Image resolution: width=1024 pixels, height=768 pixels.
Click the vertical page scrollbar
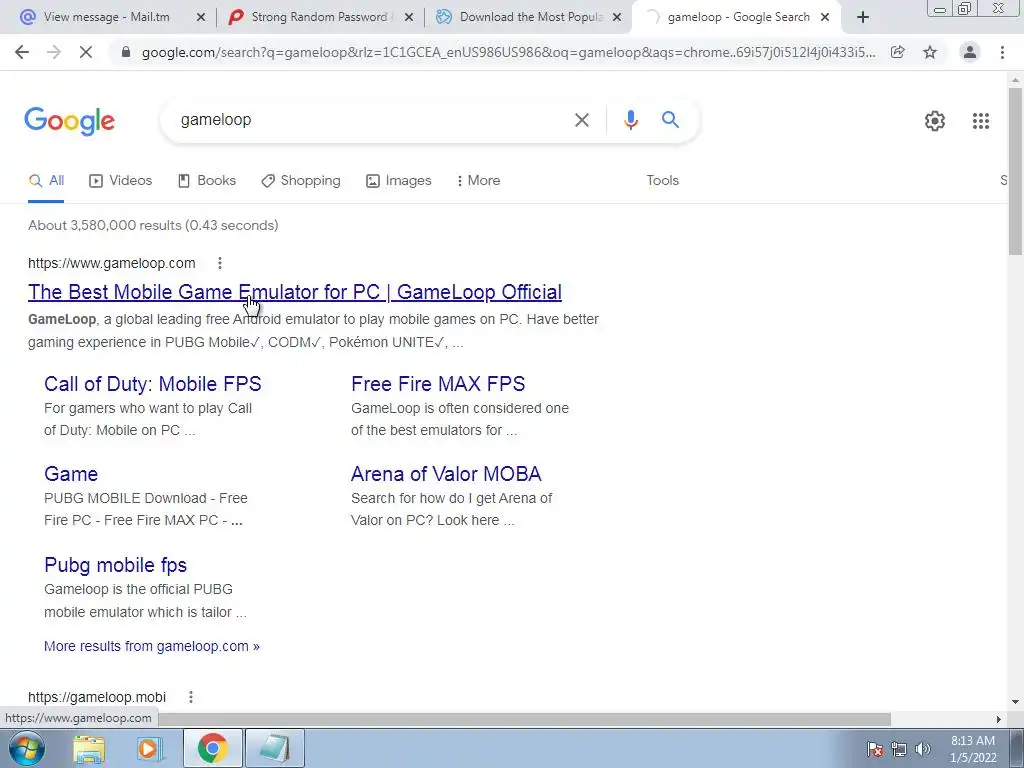pos(1015,171)
